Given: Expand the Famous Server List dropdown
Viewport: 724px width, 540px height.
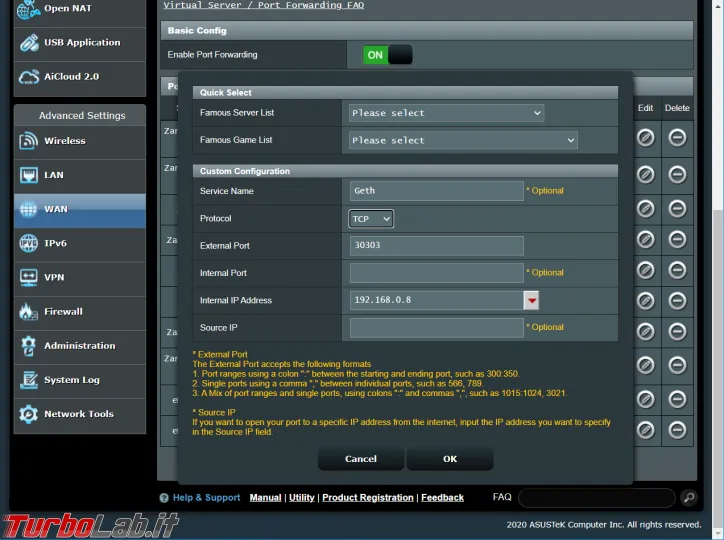Looking at the screenshot, I should [x=446, y=113].
